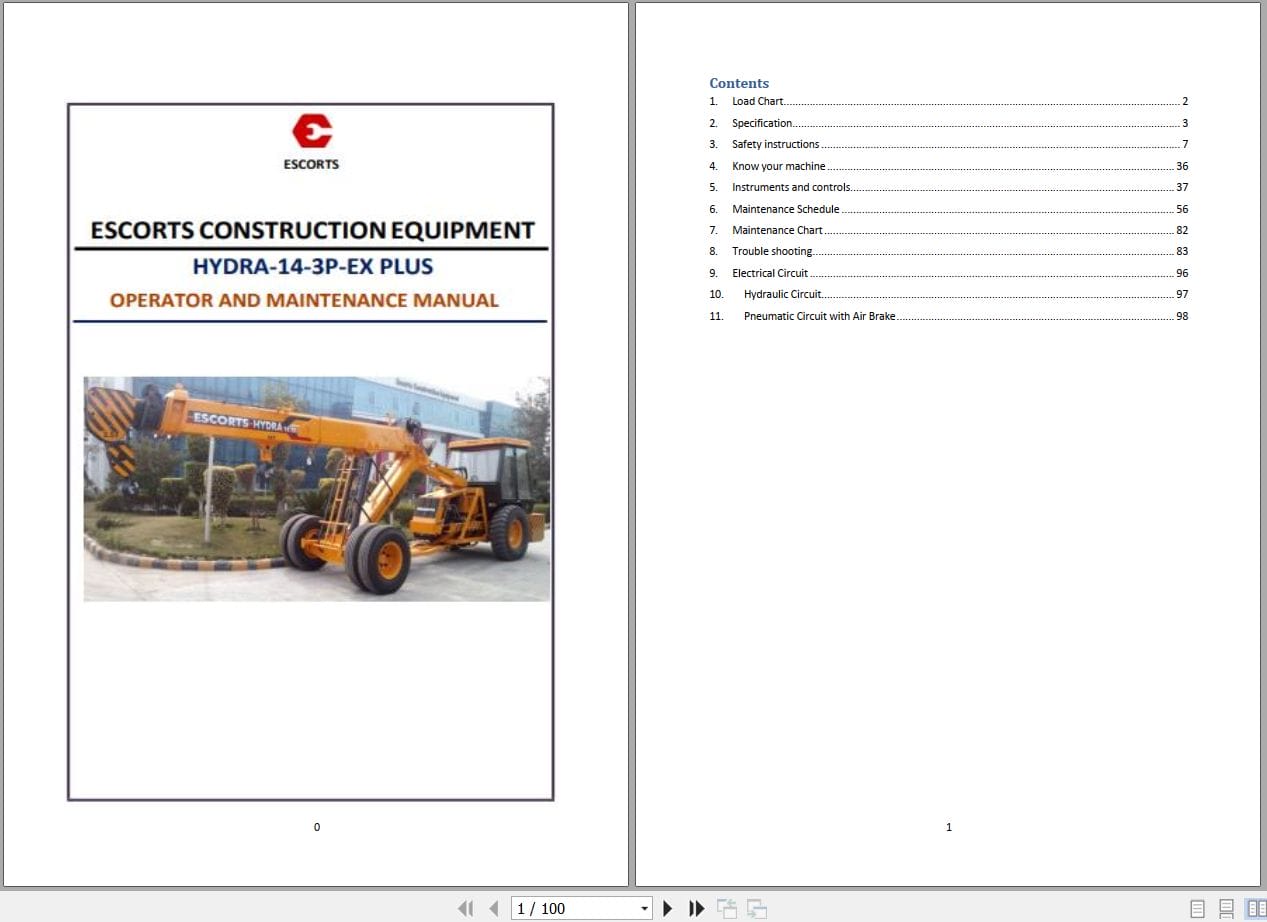Screen dimensions: 1267x922
Task: Go to the next page
Action: coord(668,908)
